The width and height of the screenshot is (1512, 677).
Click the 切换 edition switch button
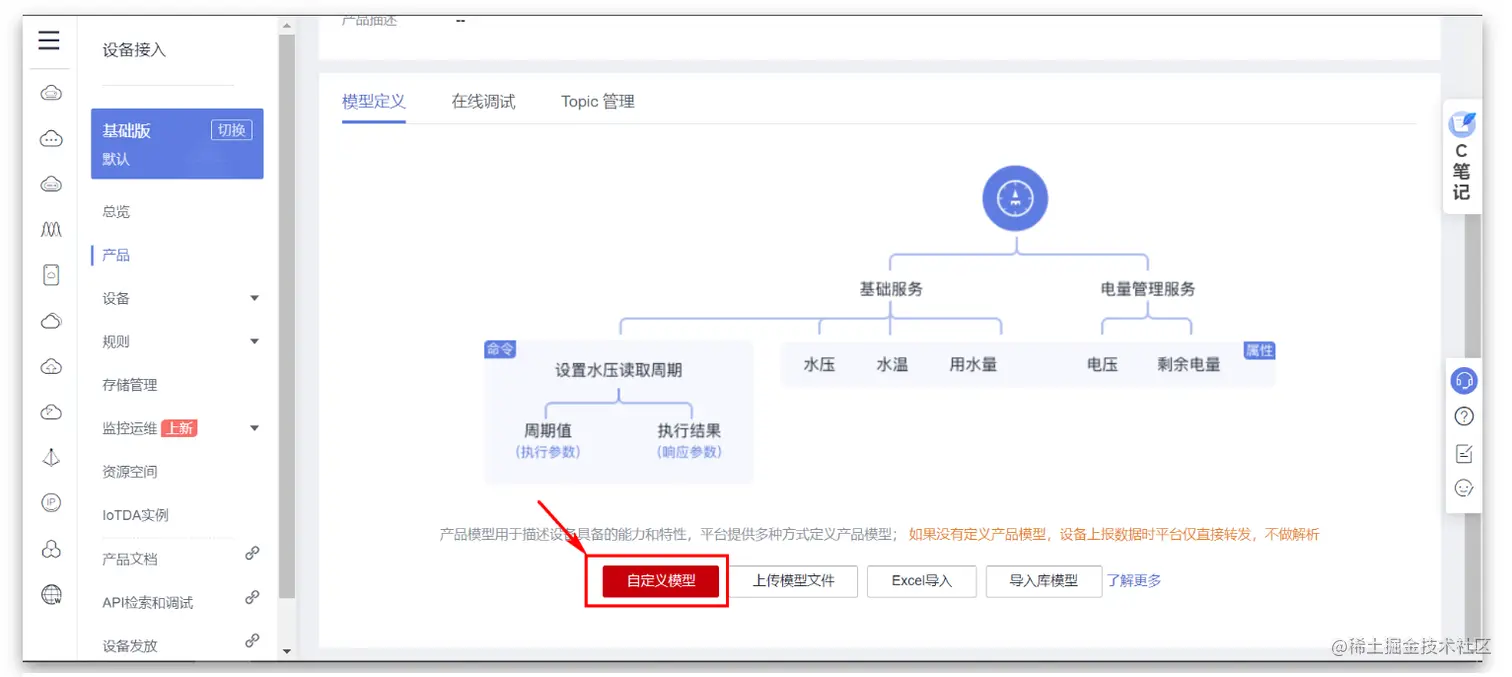(232, 130)
